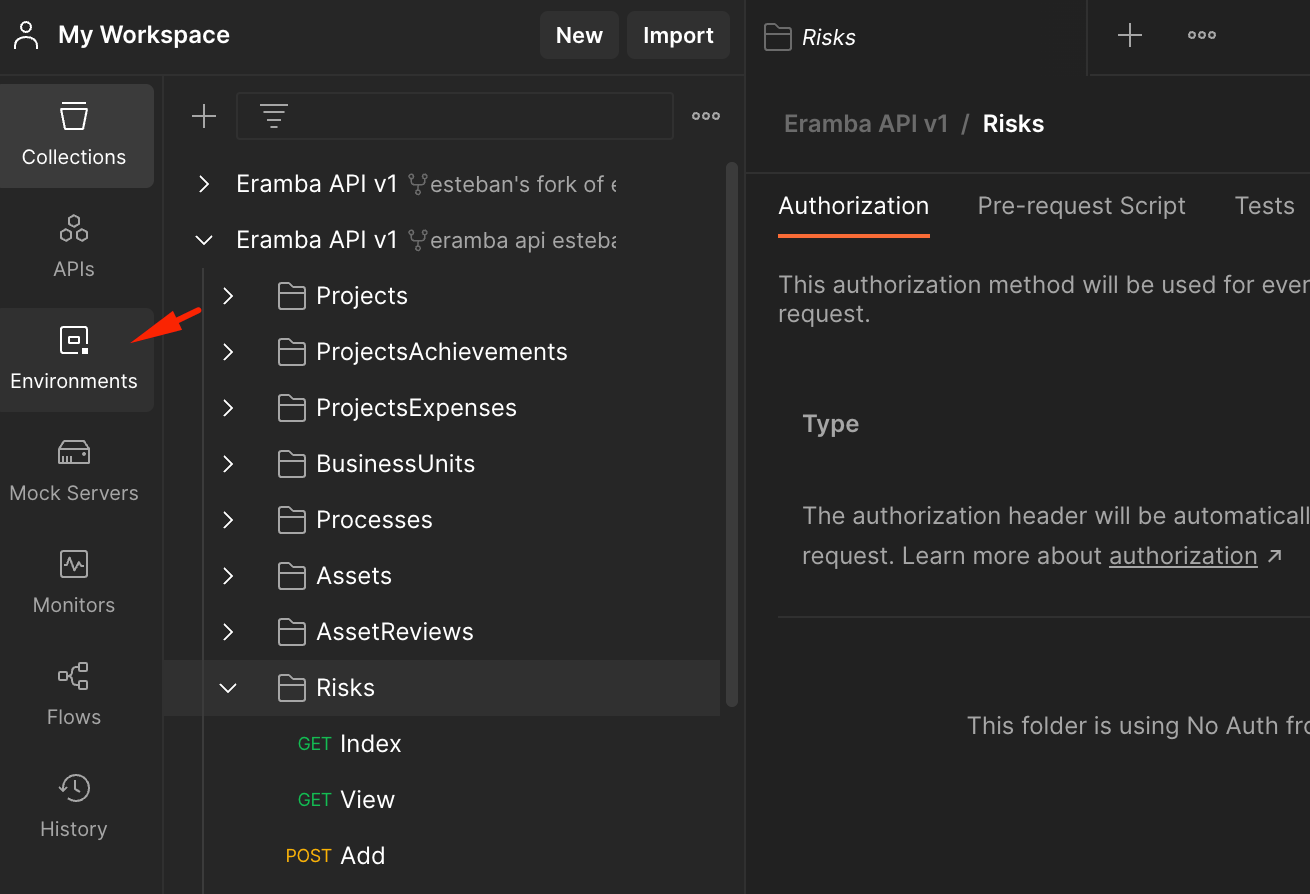
Task: Click the collections filter search field
Action: pos(470,117)
